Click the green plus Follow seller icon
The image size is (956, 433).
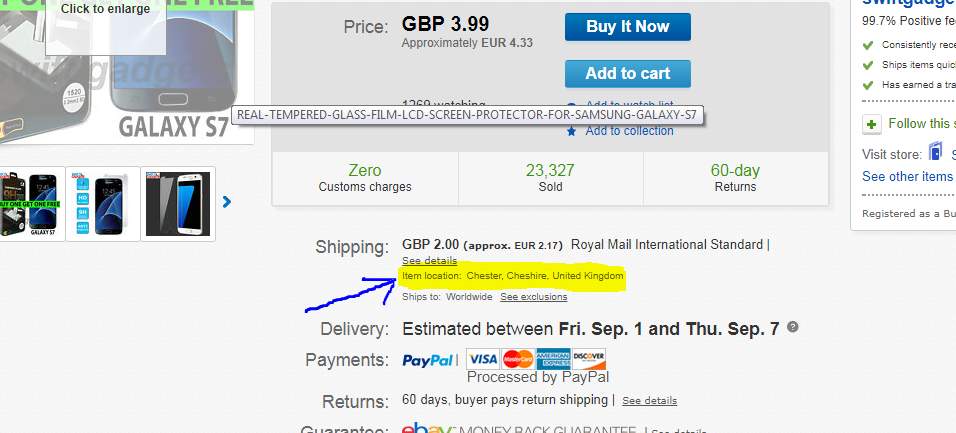[x=872, y=124]
